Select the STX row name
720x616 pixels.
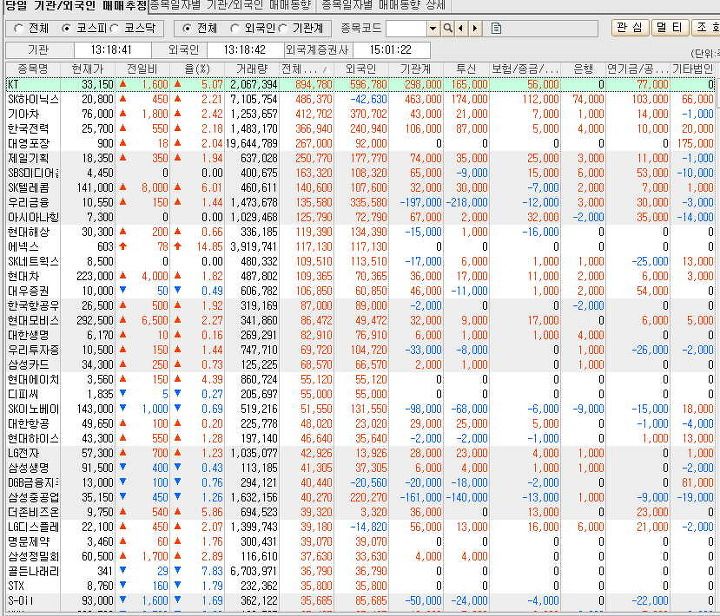tap(16, 586)
